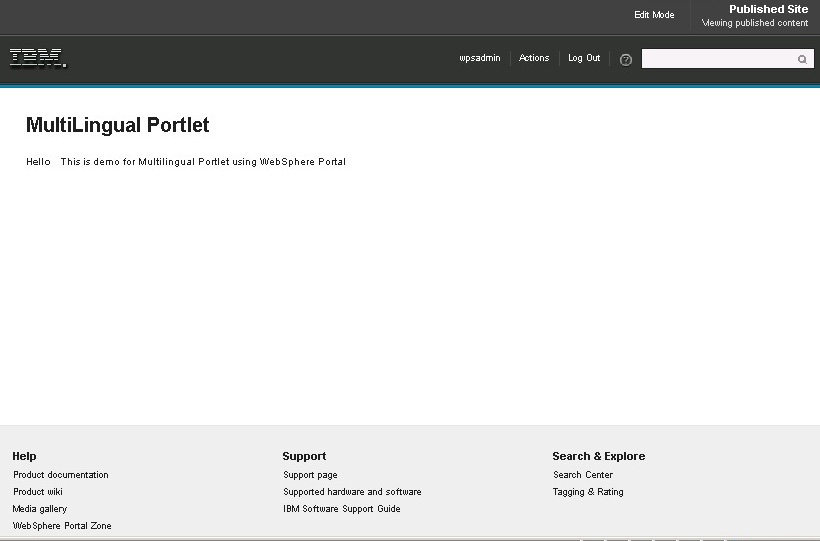Click the Help footer heading

pyautogui.click(x=24, y=456)
